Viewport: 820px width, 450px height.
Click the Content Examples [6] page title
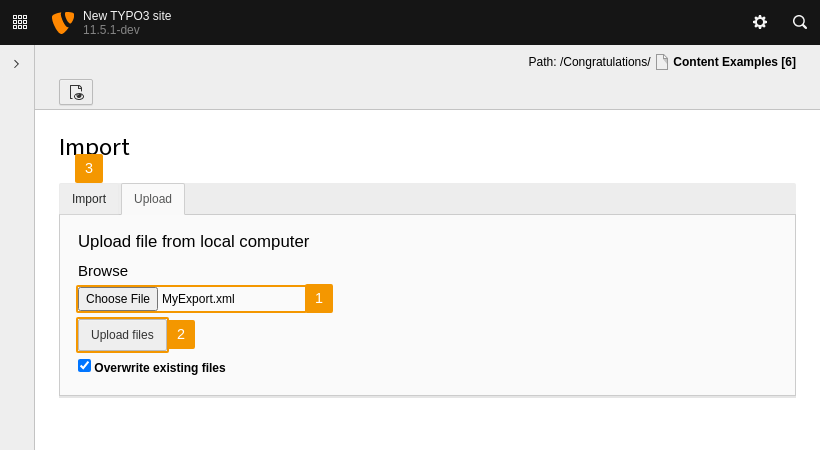734,62
